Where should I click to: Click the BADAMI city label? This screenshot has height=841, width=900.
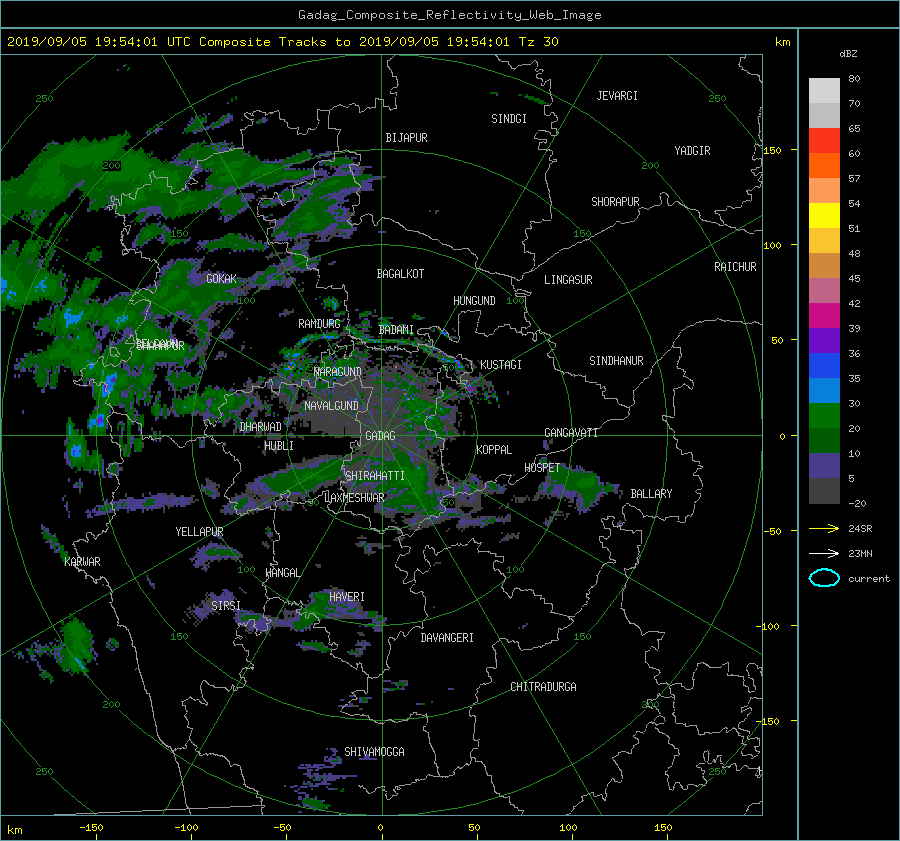pyautogui.click(x=396, y=330)
